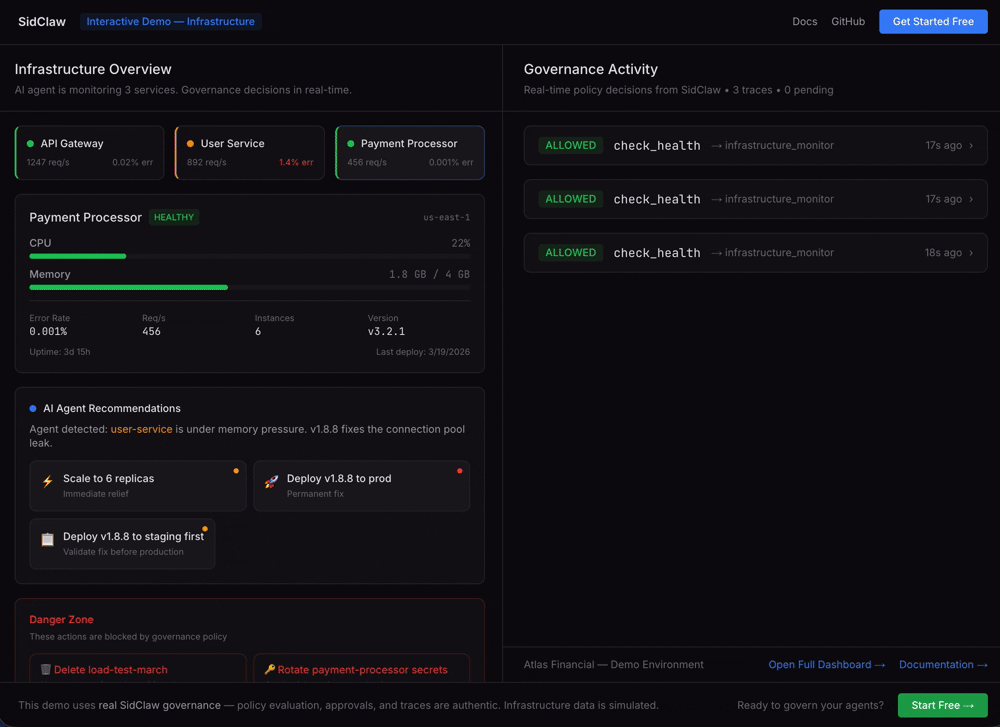
Task: Click the green Memory usage bar
Action: (128, 287)
